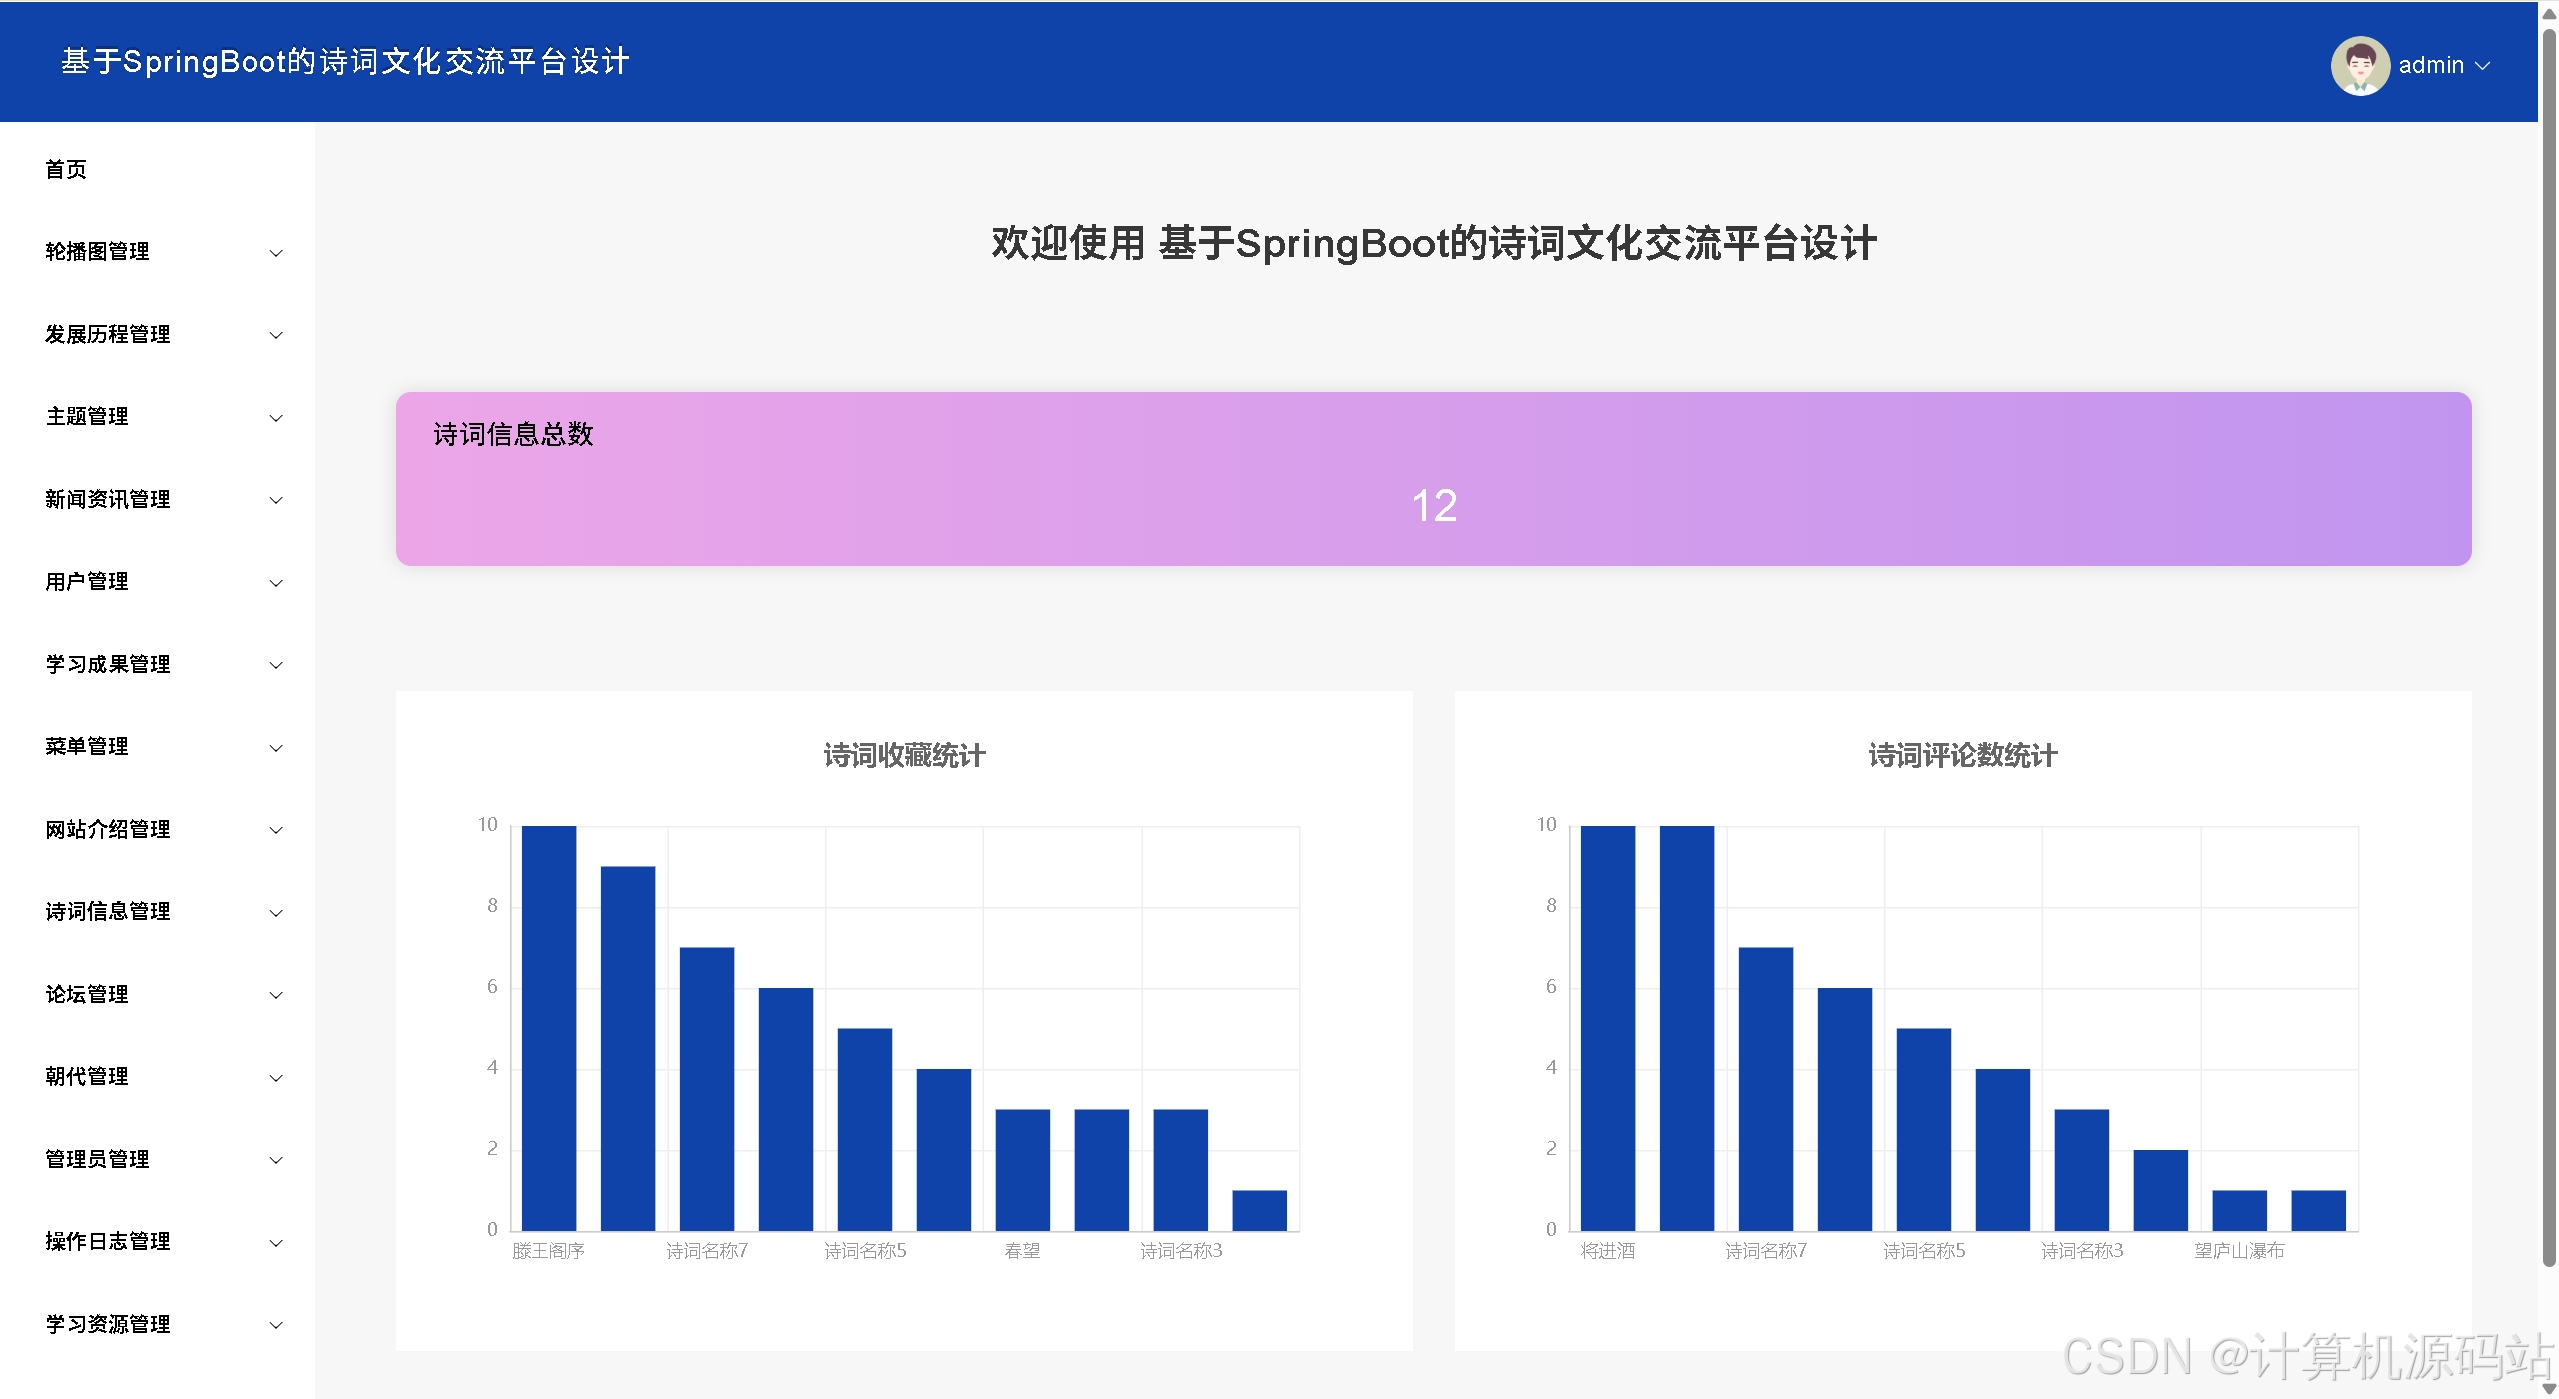This screenshot has height=1399, width=2559.
Task: Expand the 学习成果管理 chevron arrow
Action: coord(276,665)
